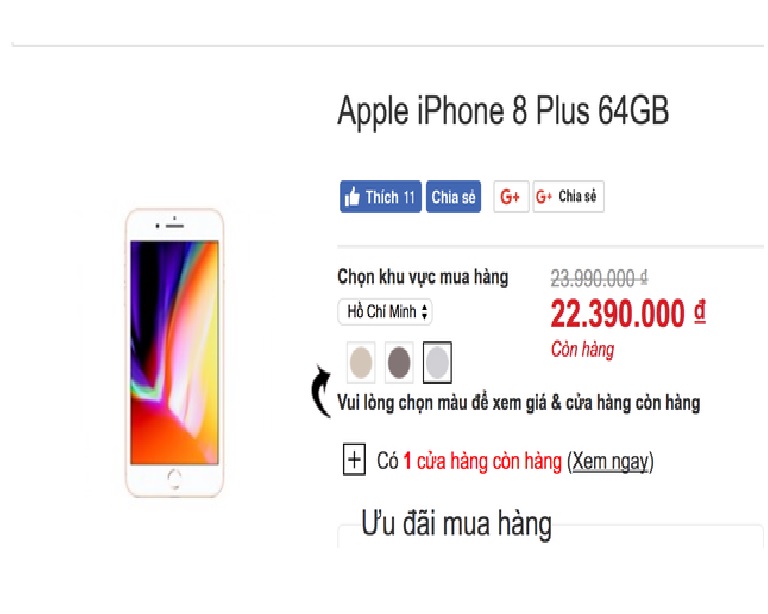This screenshot has height=614, width=768.
Task: Click the Ưu đãi mua hàng section heading
Action: (456, 524)
